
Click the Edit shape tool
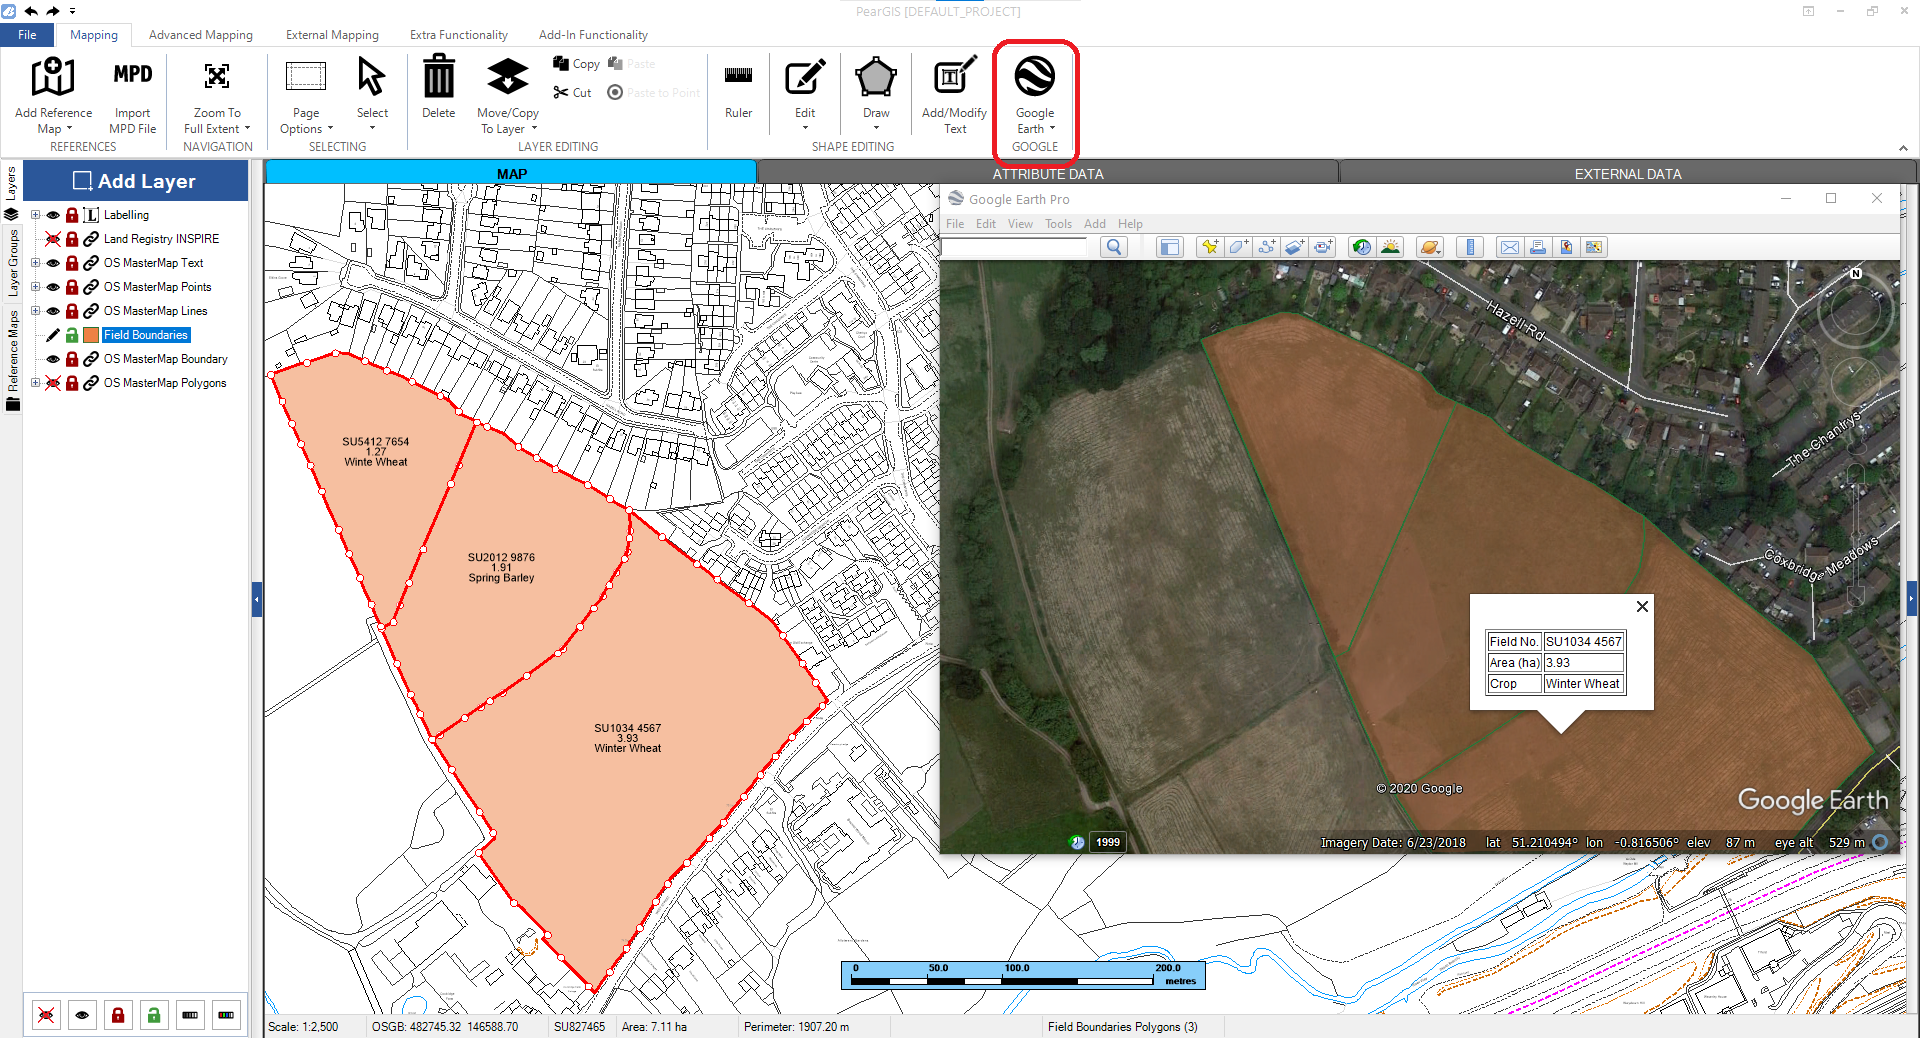point(805,77)
